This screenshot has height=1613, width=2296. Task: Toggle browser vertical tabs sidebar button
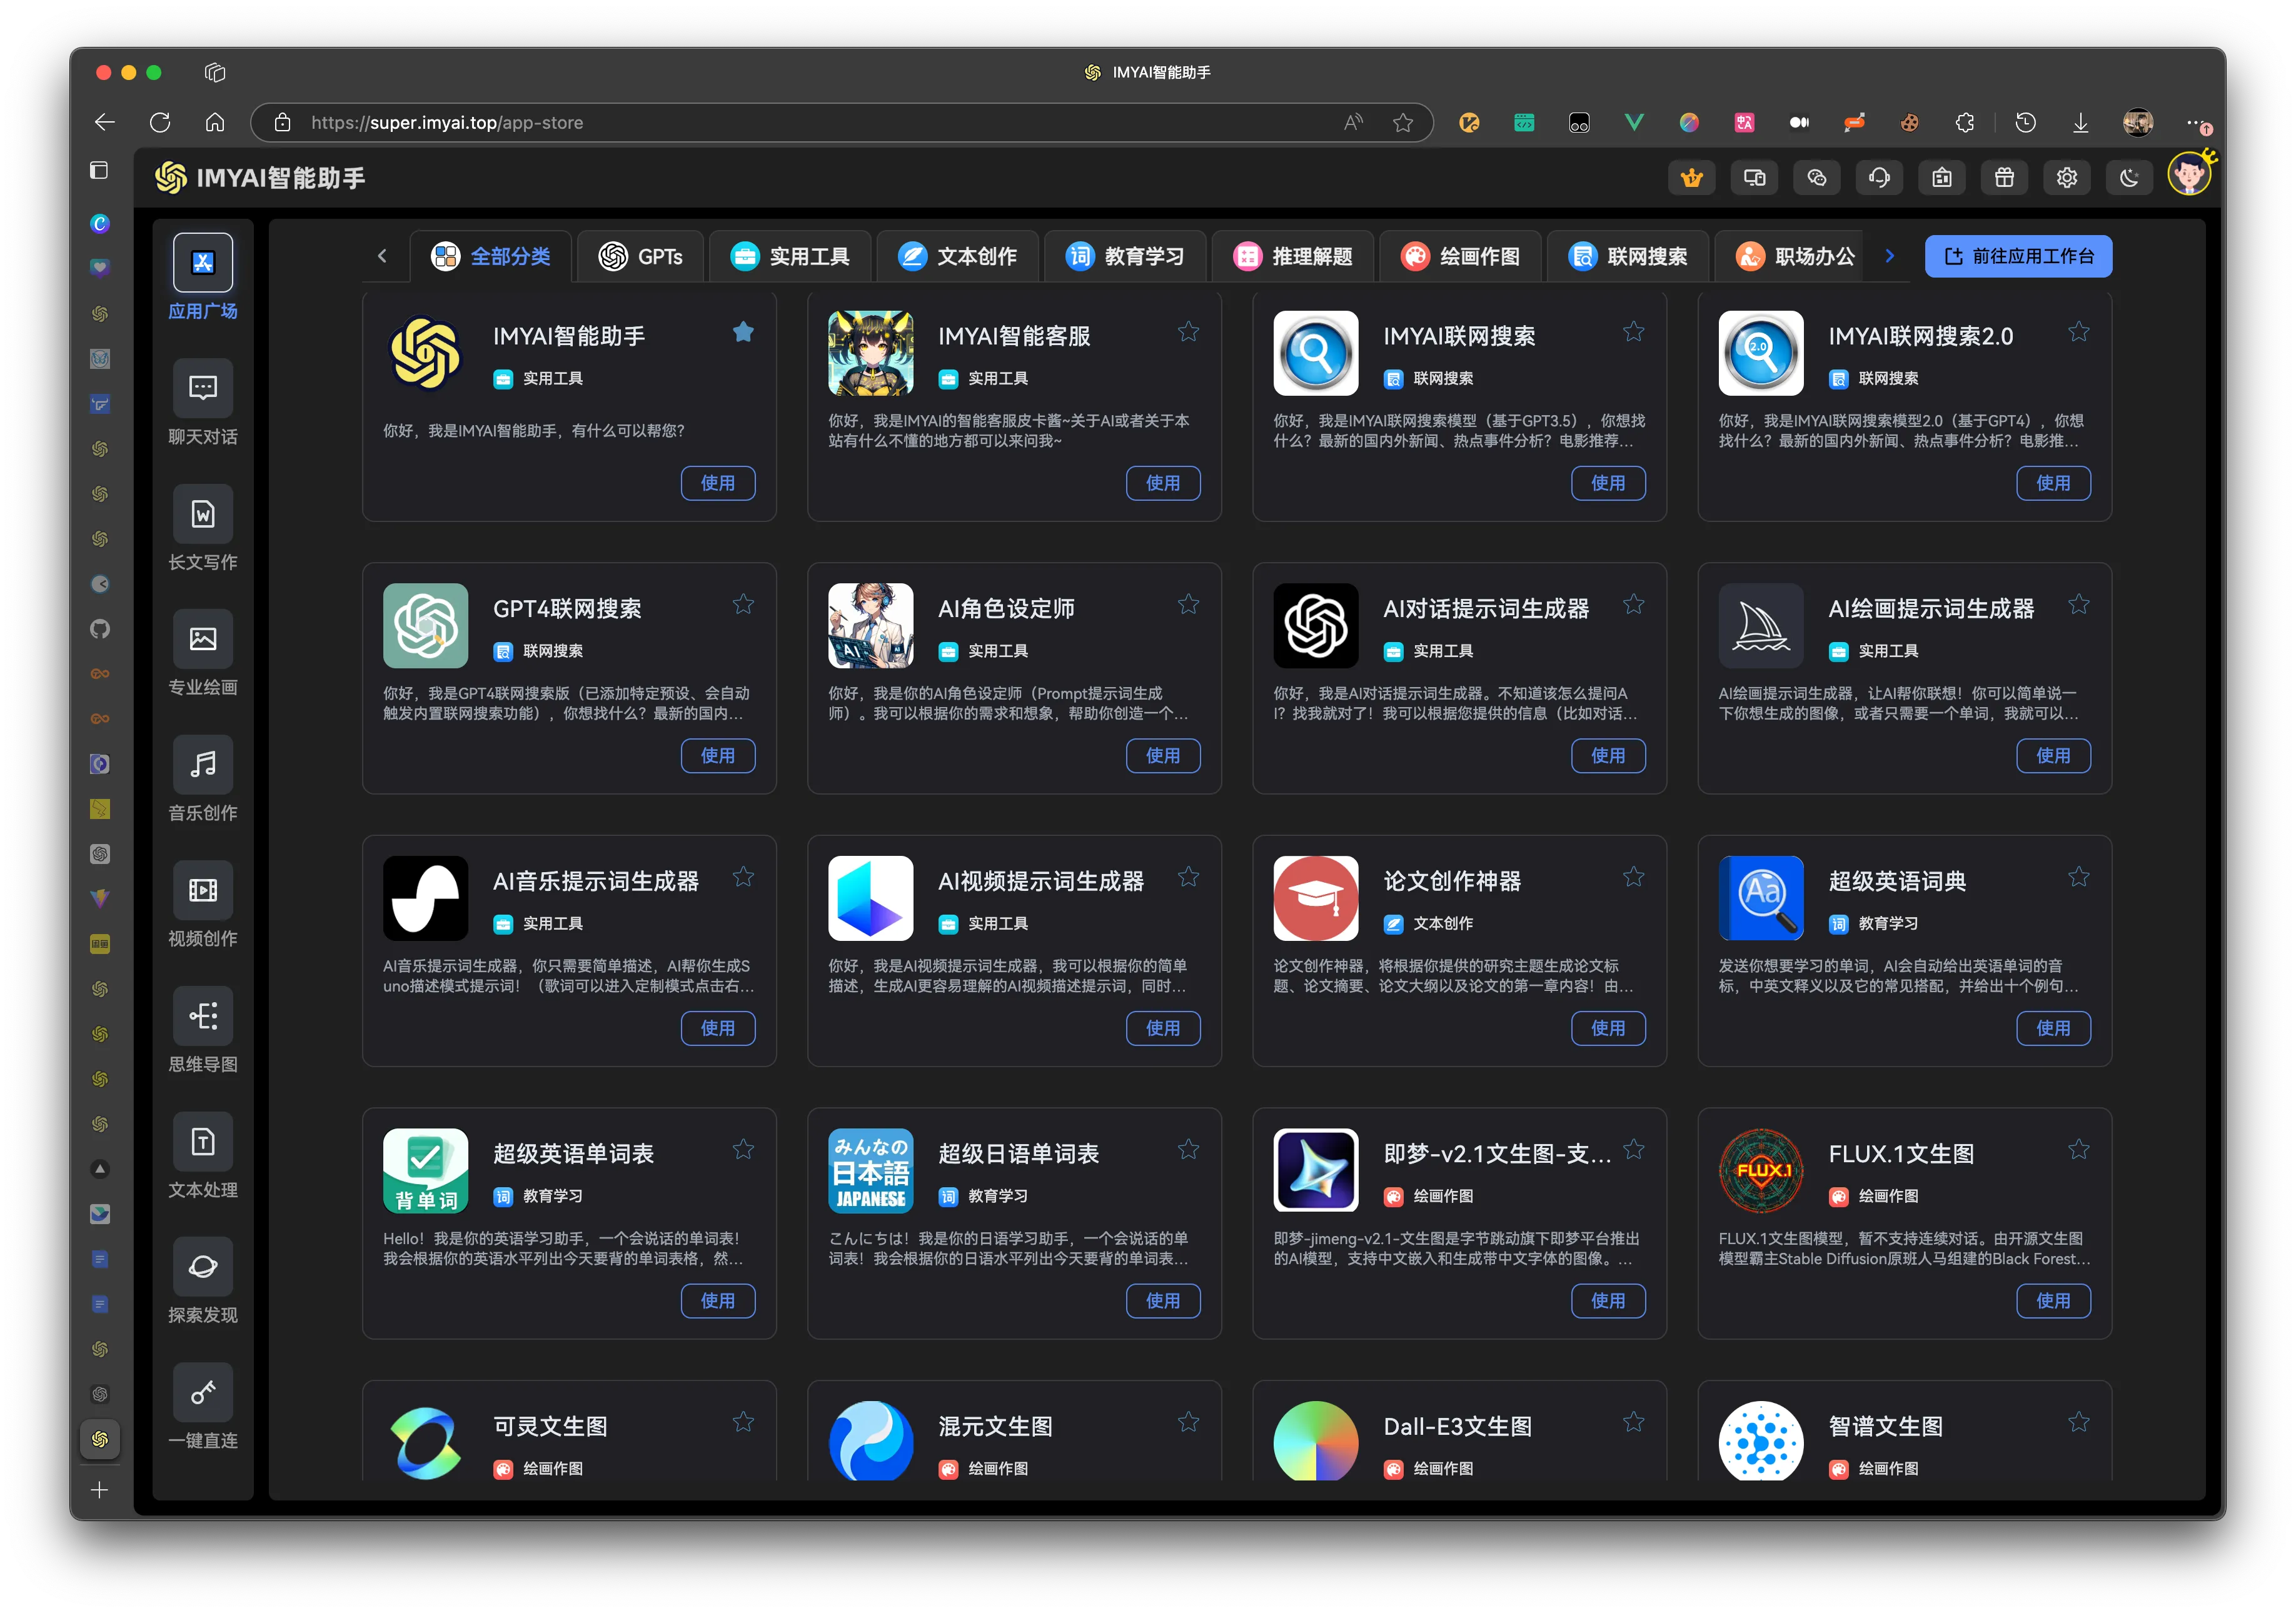[99, 170]
